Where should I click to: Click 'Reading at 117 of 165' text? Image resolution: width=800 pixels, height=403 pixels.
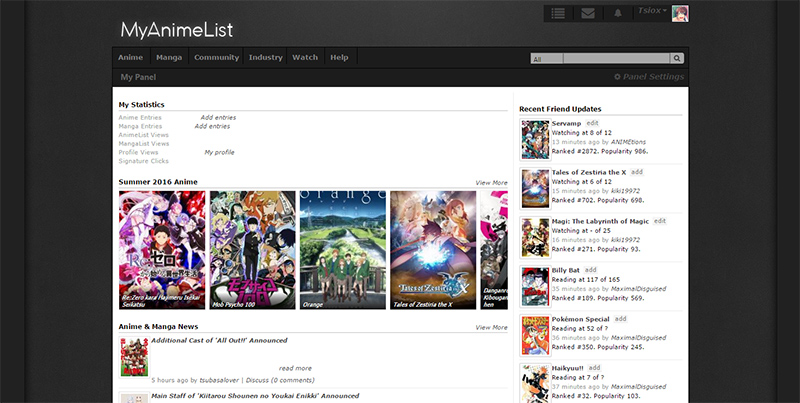586,280
